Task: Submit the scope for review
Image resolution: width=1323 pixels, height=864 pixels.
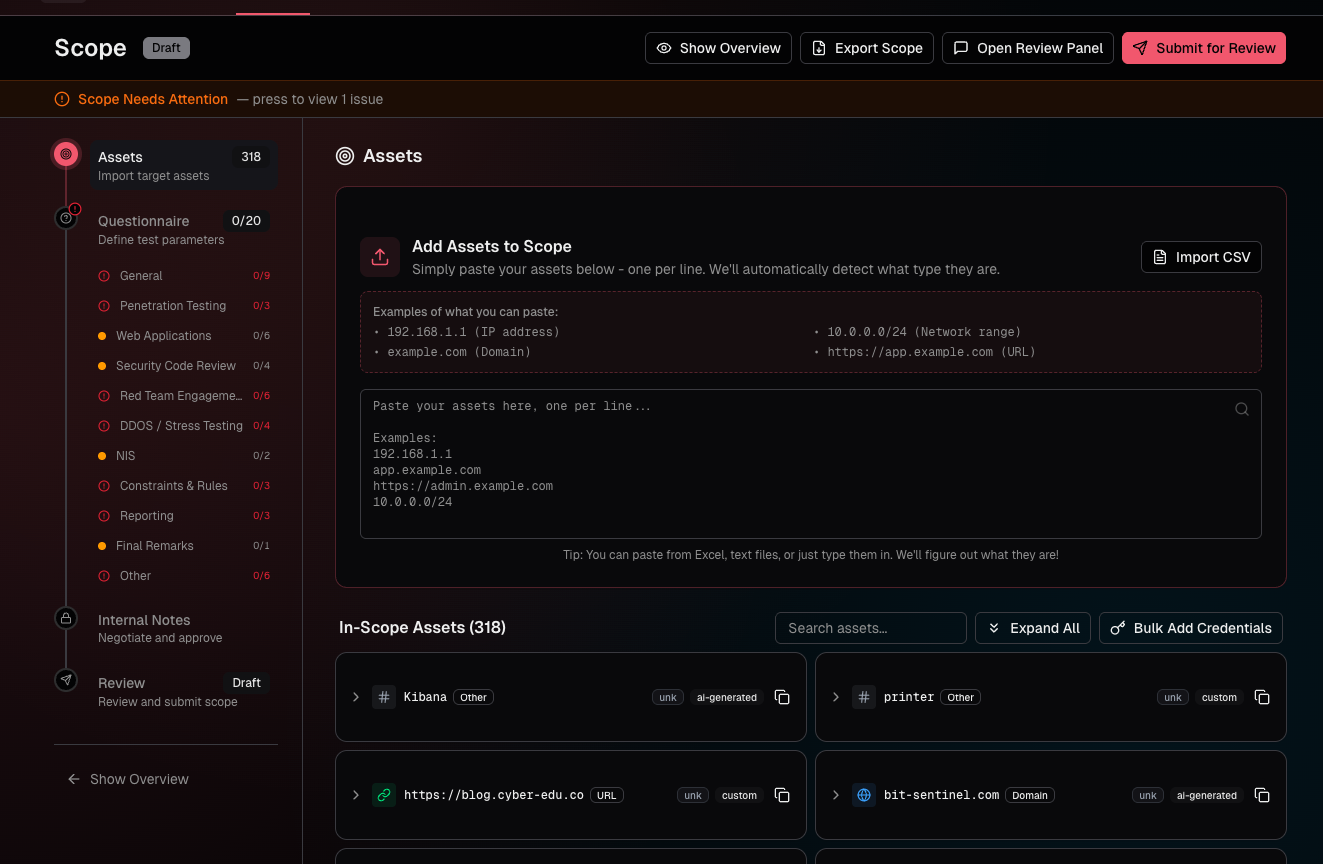Action: (x=1204, y=47)
